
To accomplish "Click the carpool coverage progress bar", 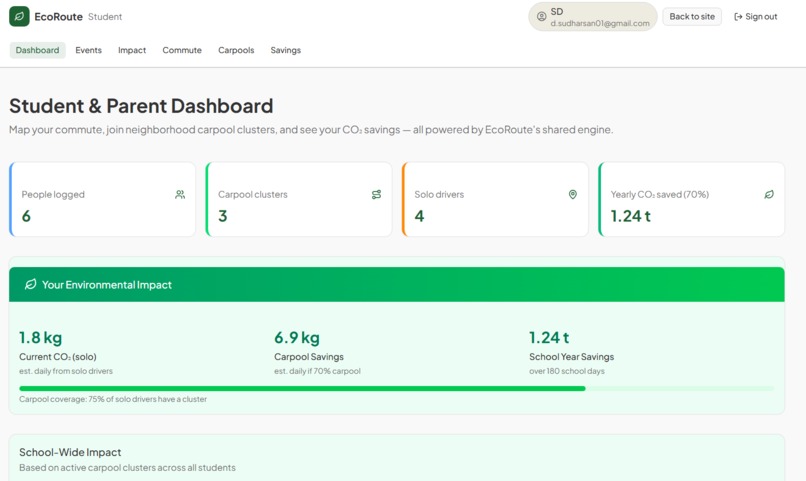I will pyautogui.click(x=396, y=388).
